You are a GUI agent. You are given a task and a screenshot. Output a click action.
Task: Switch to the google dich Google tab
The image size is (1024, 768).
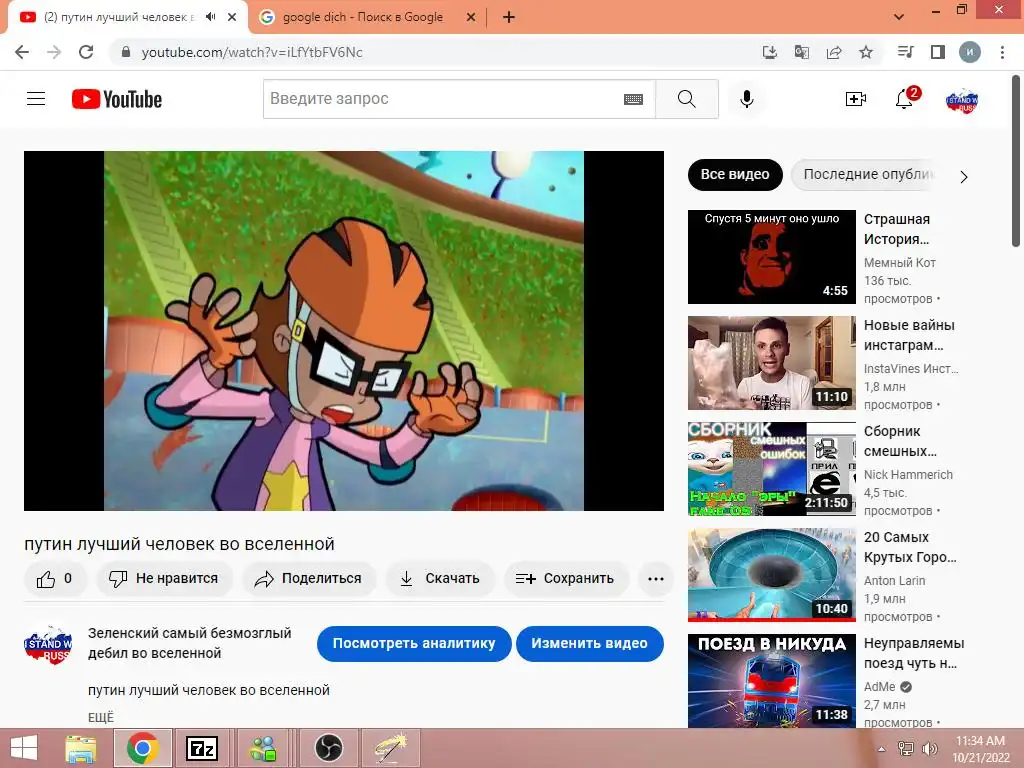coord(362,17)
